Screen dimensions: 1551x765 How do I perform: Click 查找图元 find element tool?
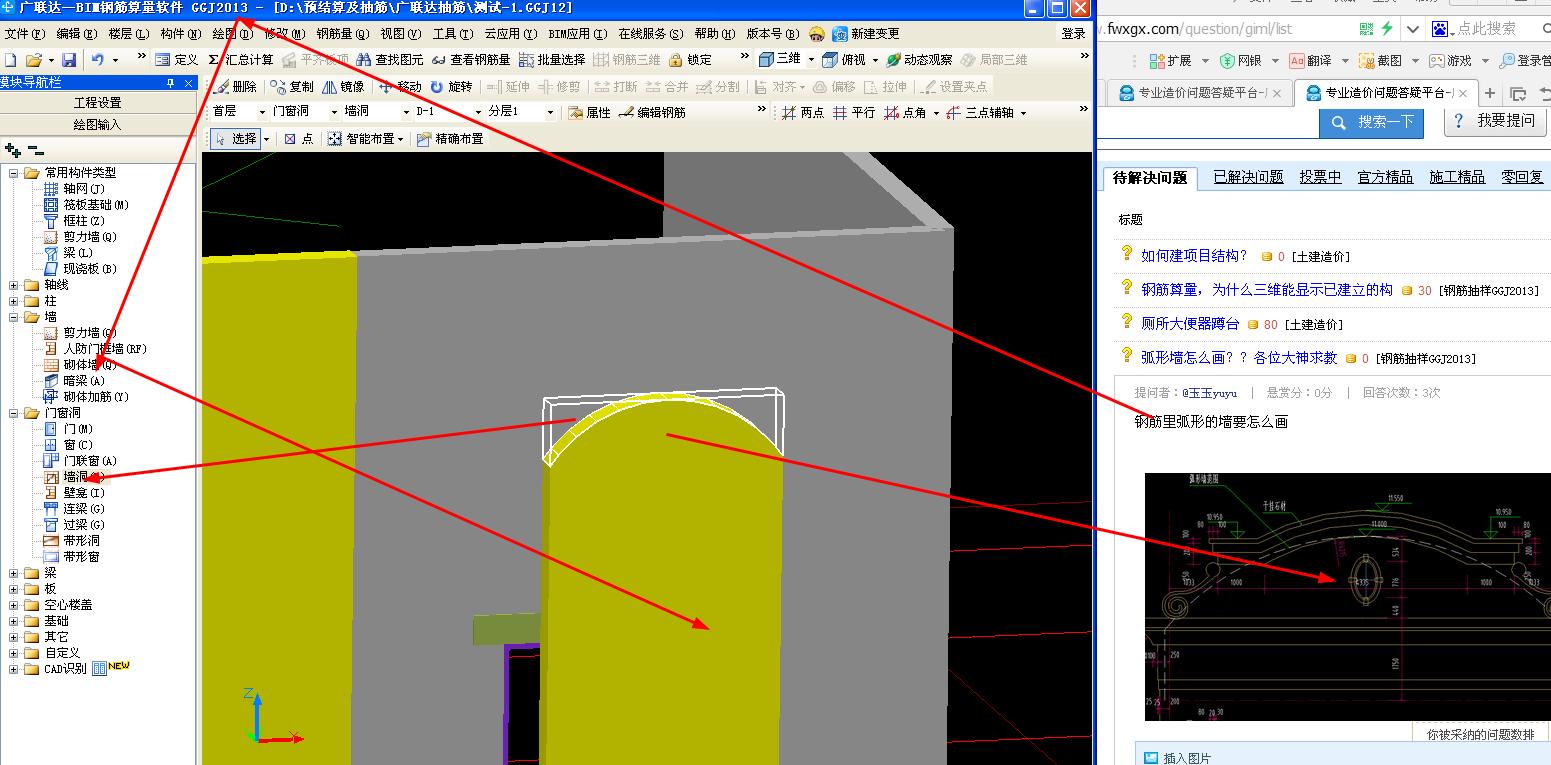[389, 60]
